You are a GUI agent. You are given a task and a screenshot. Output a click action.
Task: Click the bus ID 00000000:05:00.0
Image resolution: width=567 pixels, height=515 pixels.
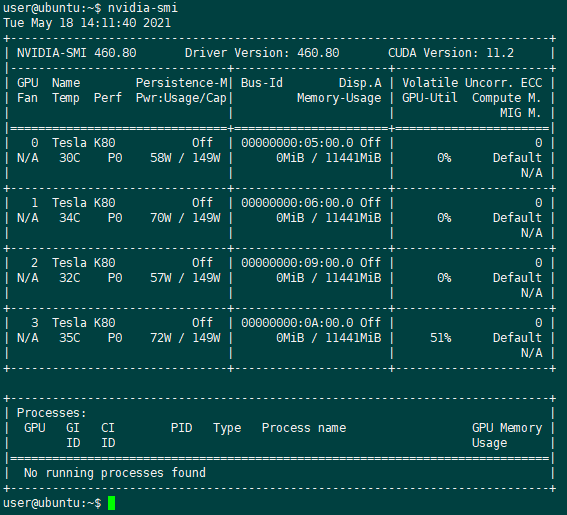click(297, 142)
